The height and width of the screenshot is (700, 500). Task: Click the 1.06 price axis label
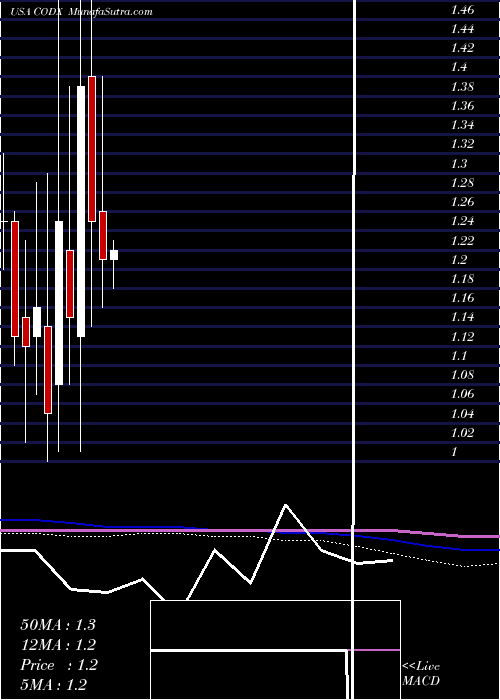point(462,395)
